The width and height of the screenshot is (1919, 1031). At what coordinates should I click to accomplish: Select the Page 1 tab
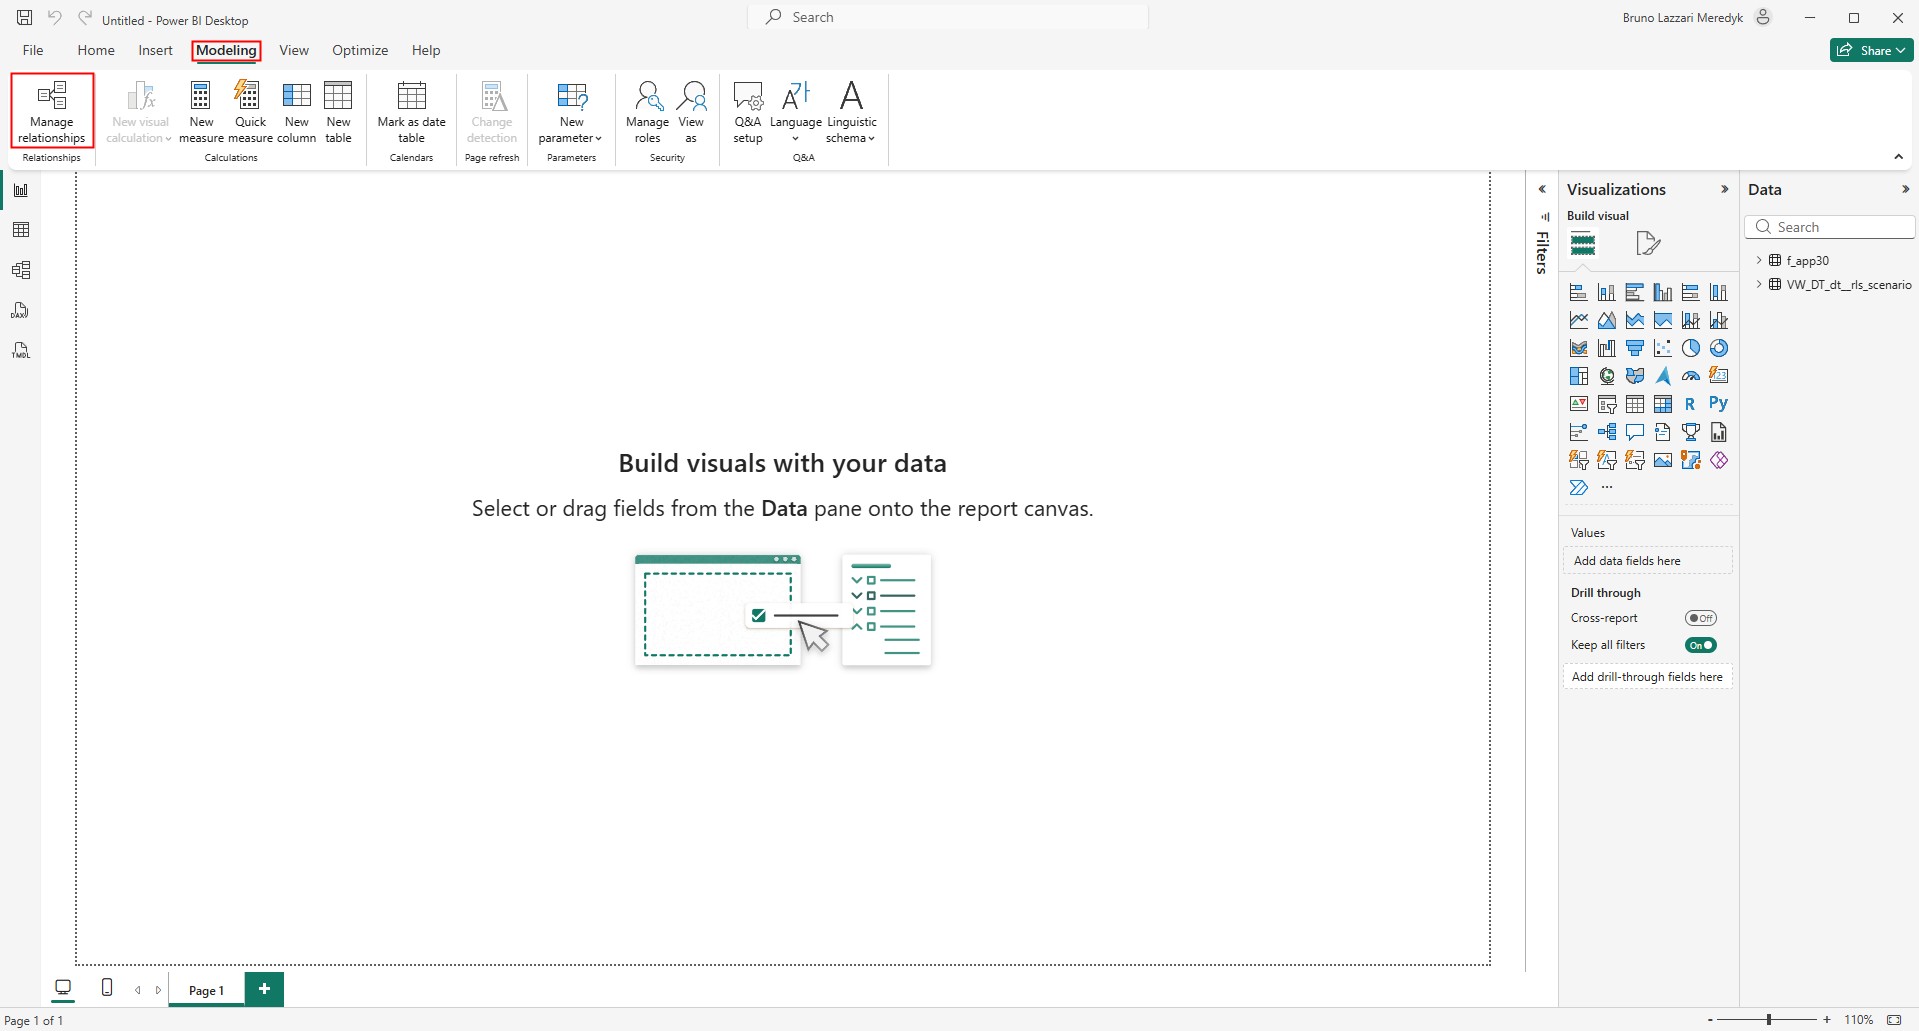click(x=206, y=990)
